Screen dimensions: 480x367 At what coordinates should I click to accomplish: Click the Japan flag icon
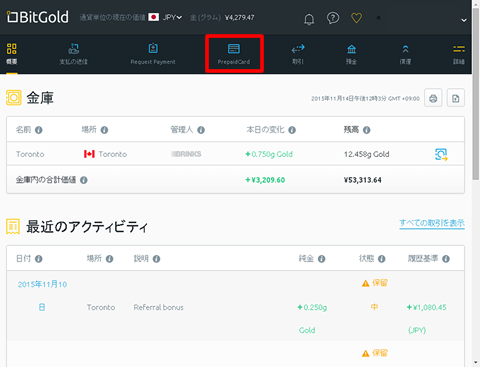point(153,17)
